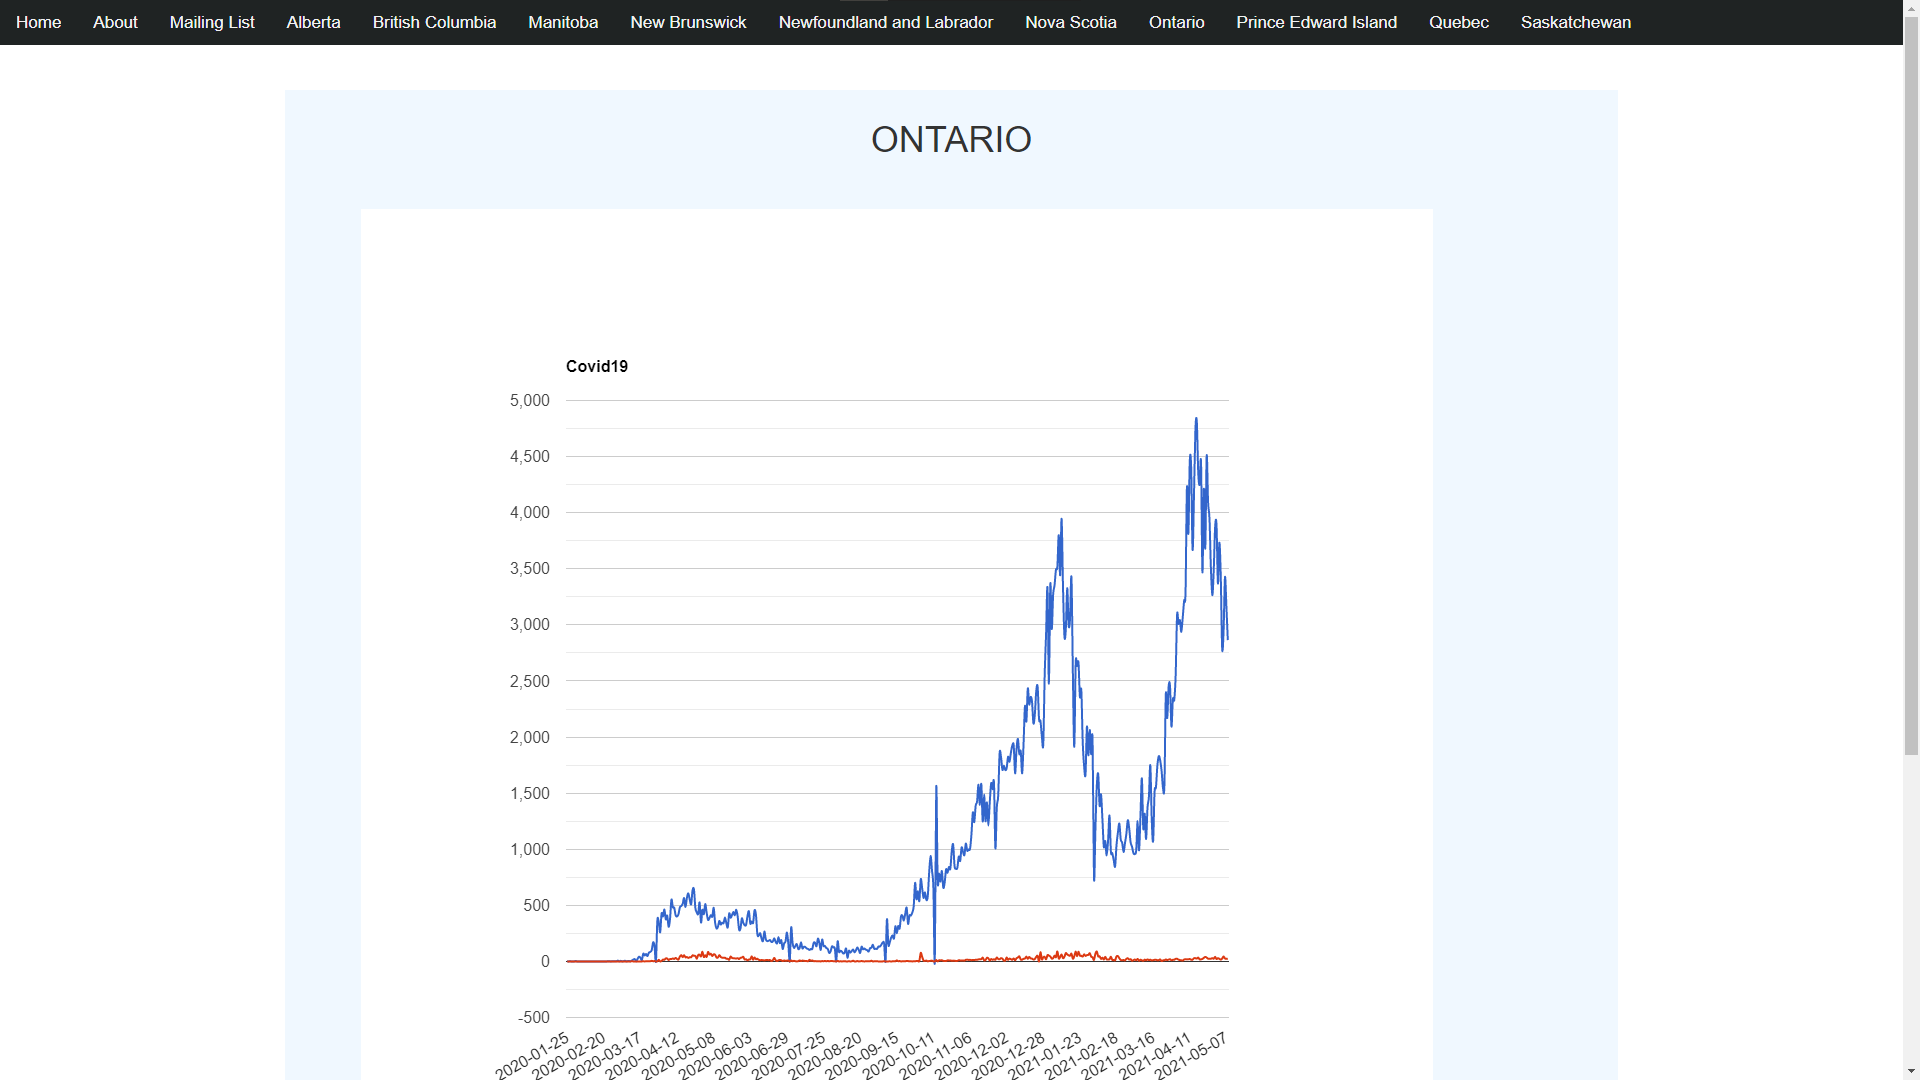
Task: Select Alberta in the navigation bar
Action: pos(313,22)
